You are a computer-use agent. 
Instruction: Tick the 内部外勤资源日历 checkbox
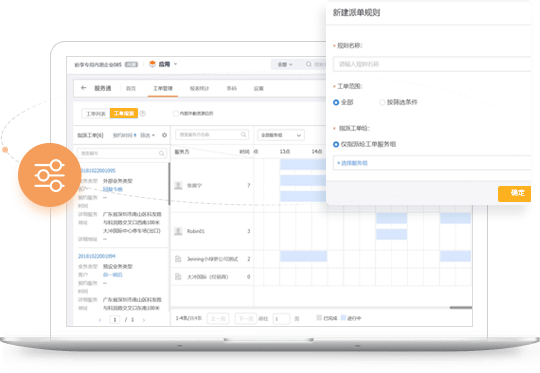pyautogui.click(x=175, y=113)
